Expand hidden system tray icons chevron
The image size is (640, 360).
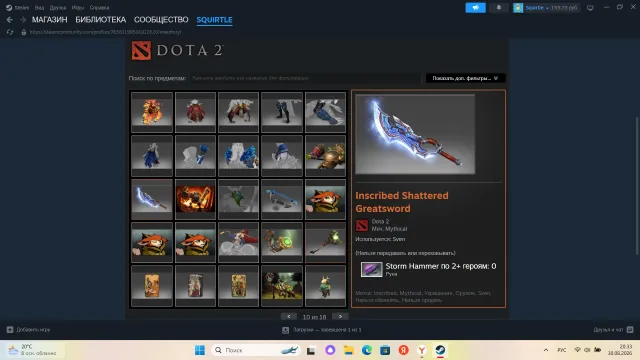click(x=546, y=350)
